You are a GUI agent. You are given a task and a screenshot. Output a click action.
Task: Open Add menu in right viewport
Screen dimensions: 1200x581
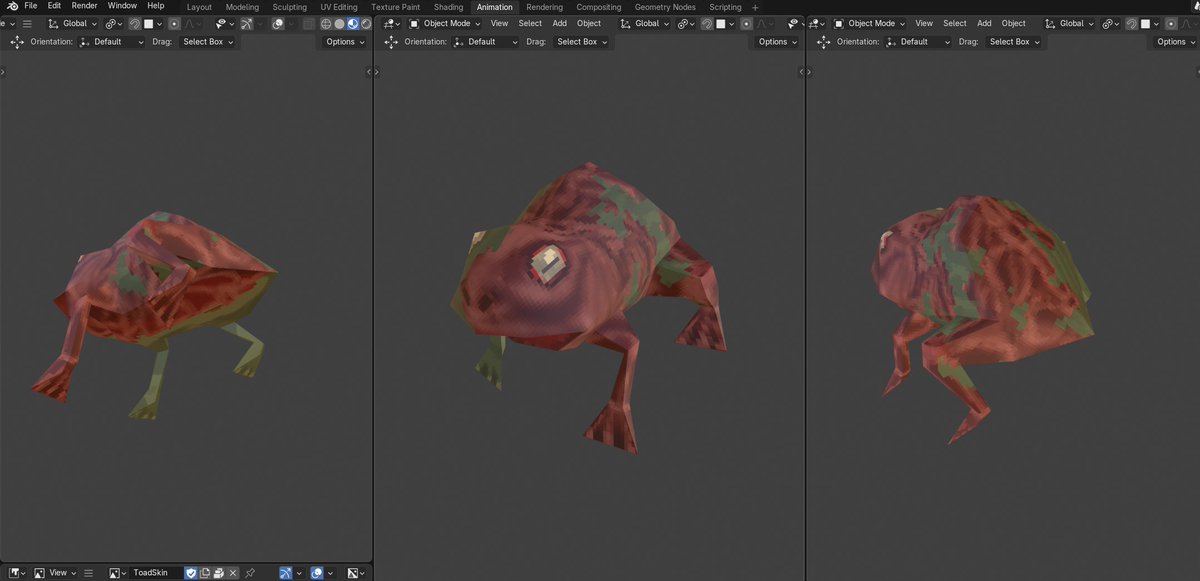(x=984, y=23)
